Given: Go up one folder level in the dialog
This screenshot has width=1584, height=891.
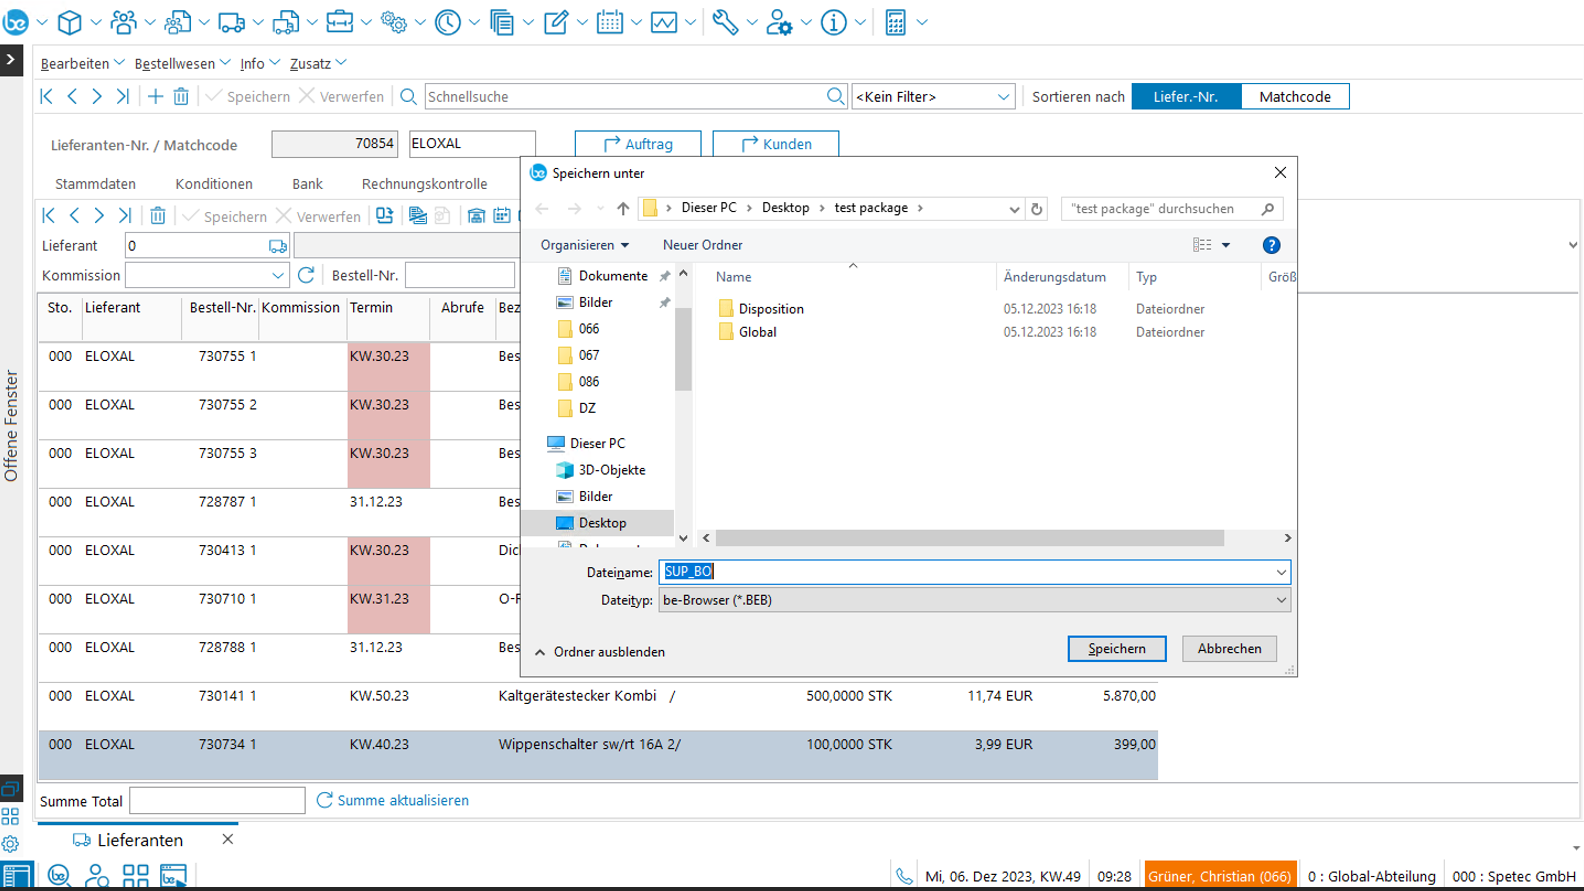Looking at the screenshot, I should click(x=623, y=208).
